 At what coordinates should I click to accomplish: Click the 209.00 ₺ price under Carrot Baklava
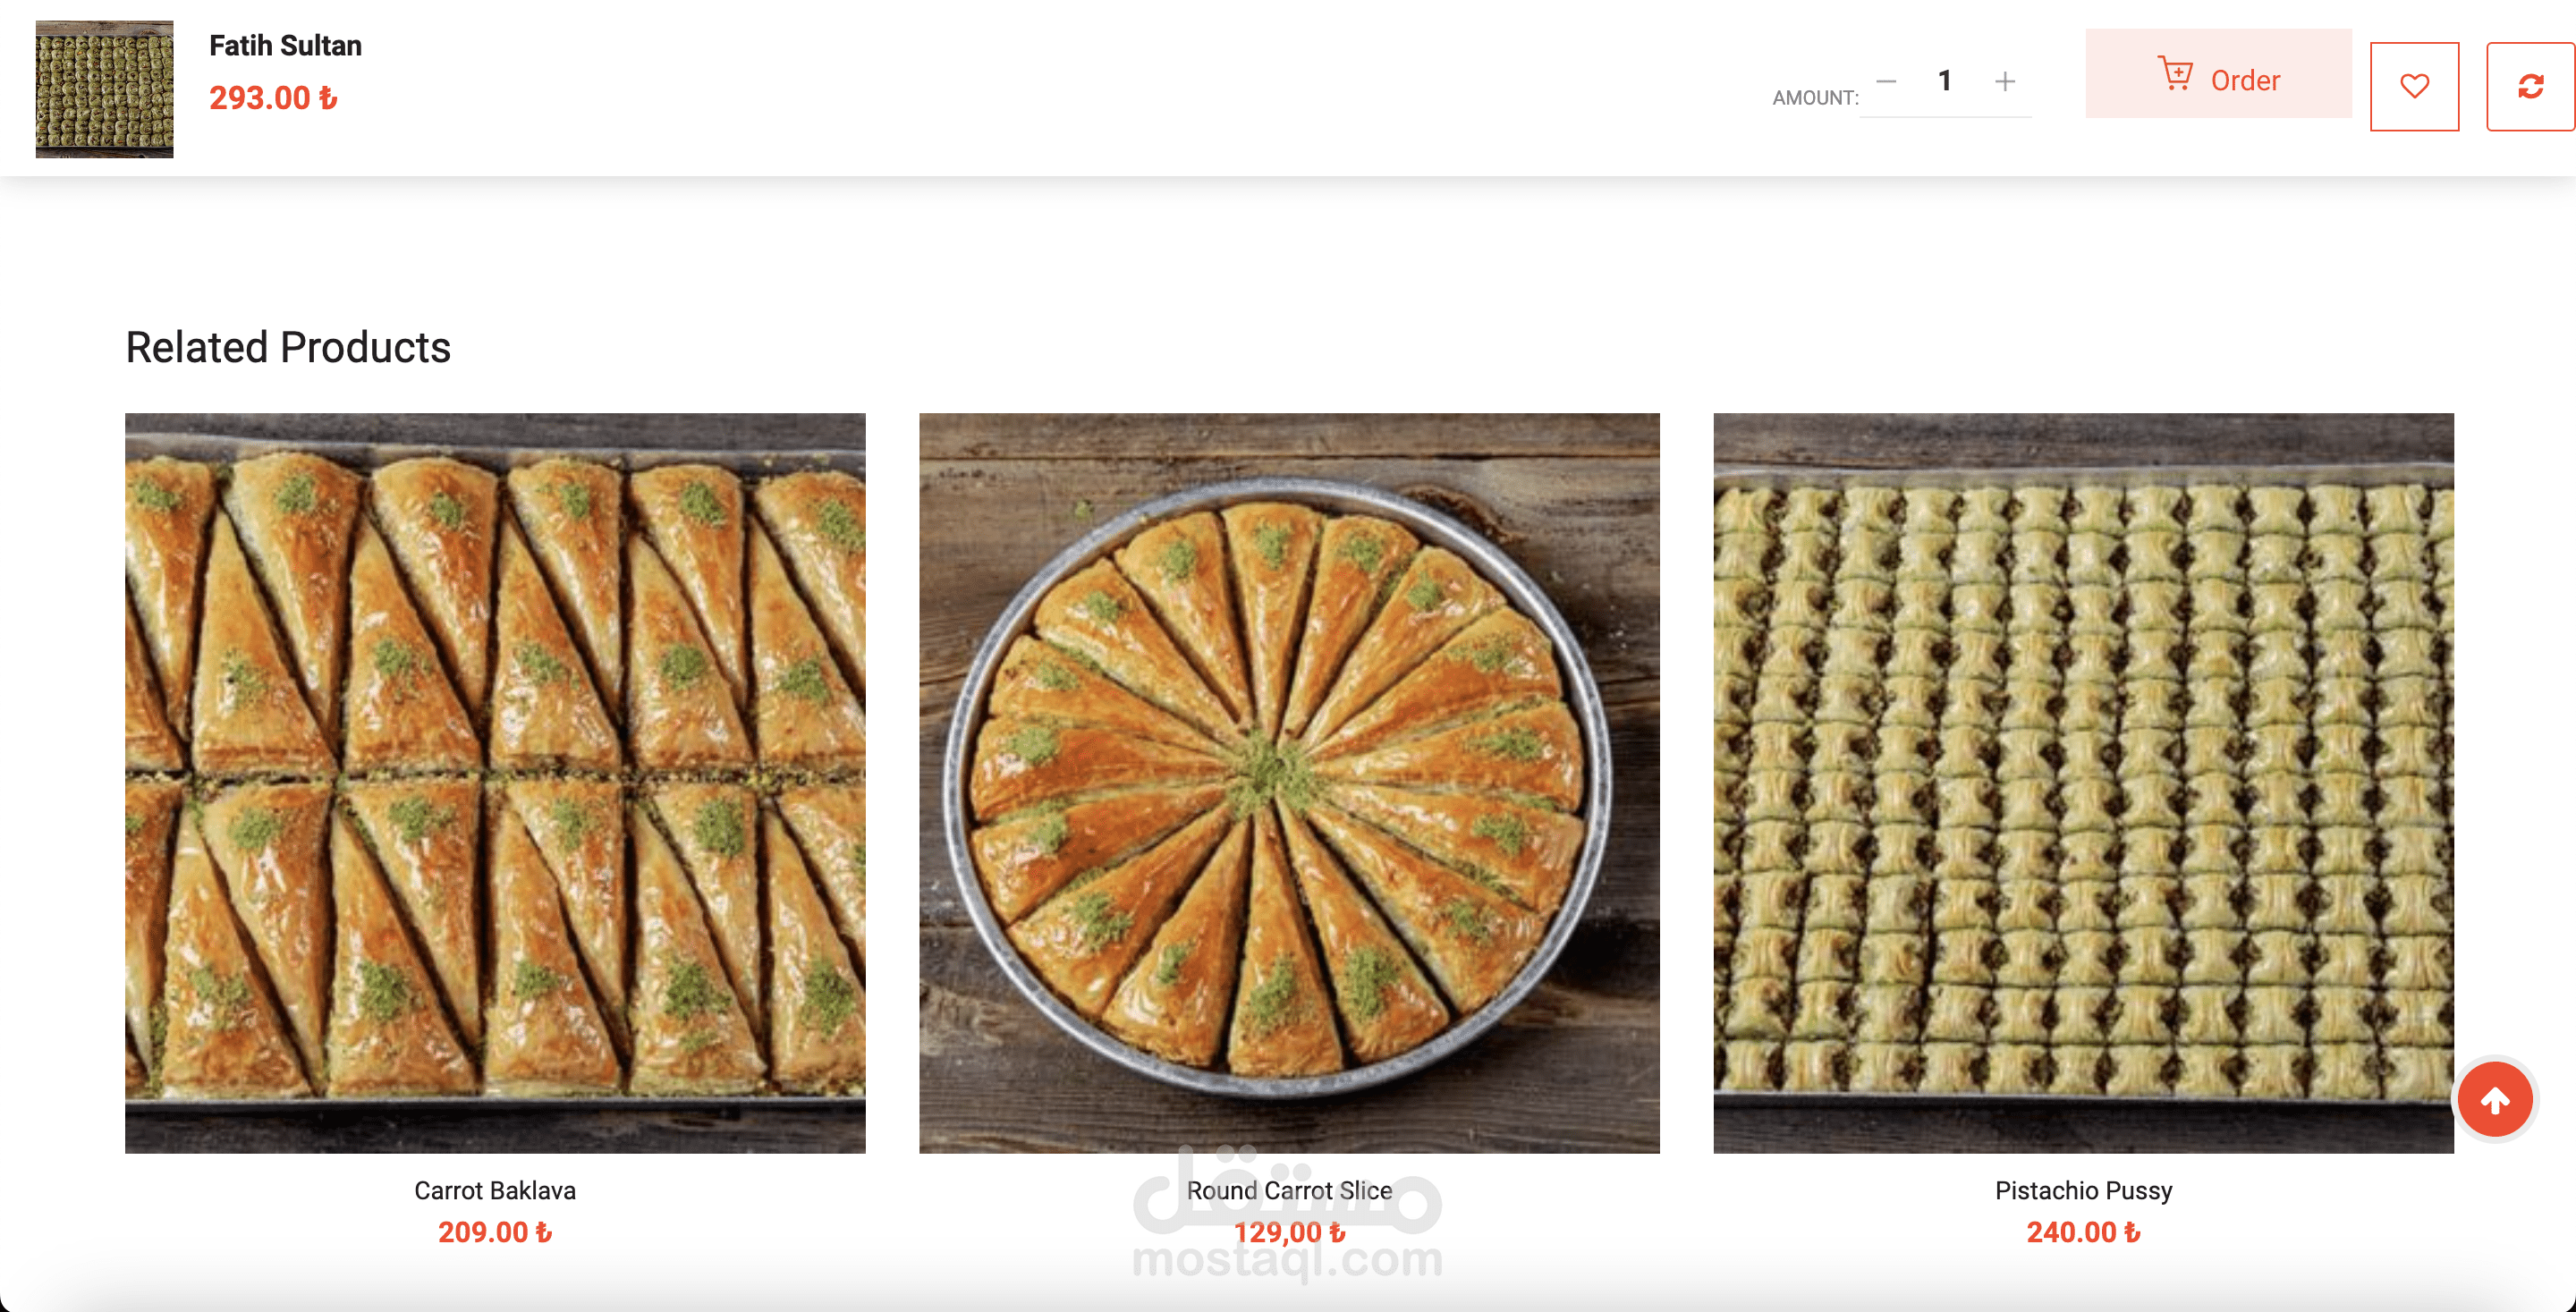click(495, 1232)
